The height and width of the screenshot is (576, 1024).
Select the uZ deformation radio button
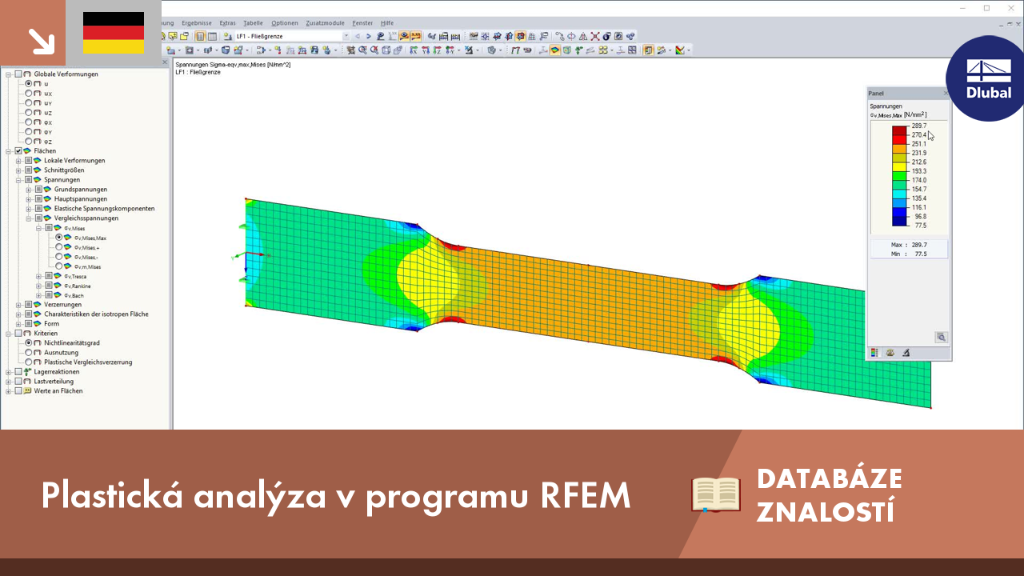click(29, 112)
